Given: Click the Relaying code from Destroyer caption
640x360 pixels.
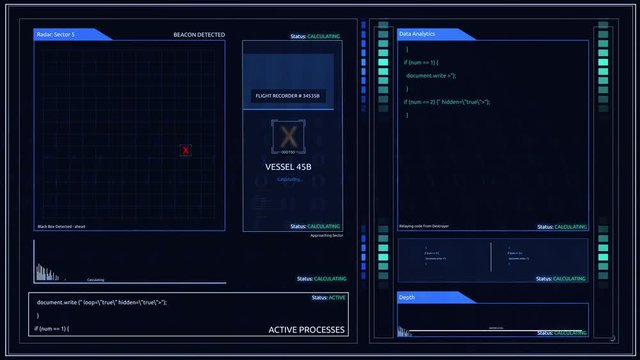Looking at the screenshot, I should pos(424,226).
